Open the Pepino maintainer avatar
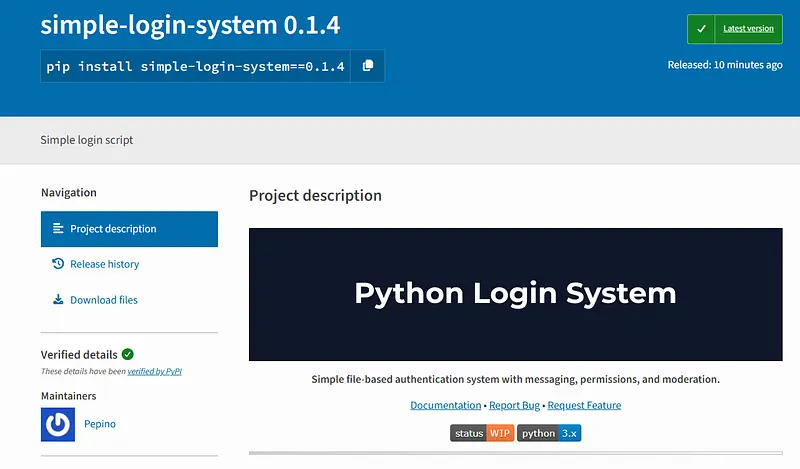The image size is (800, 469). click(58, 424)
